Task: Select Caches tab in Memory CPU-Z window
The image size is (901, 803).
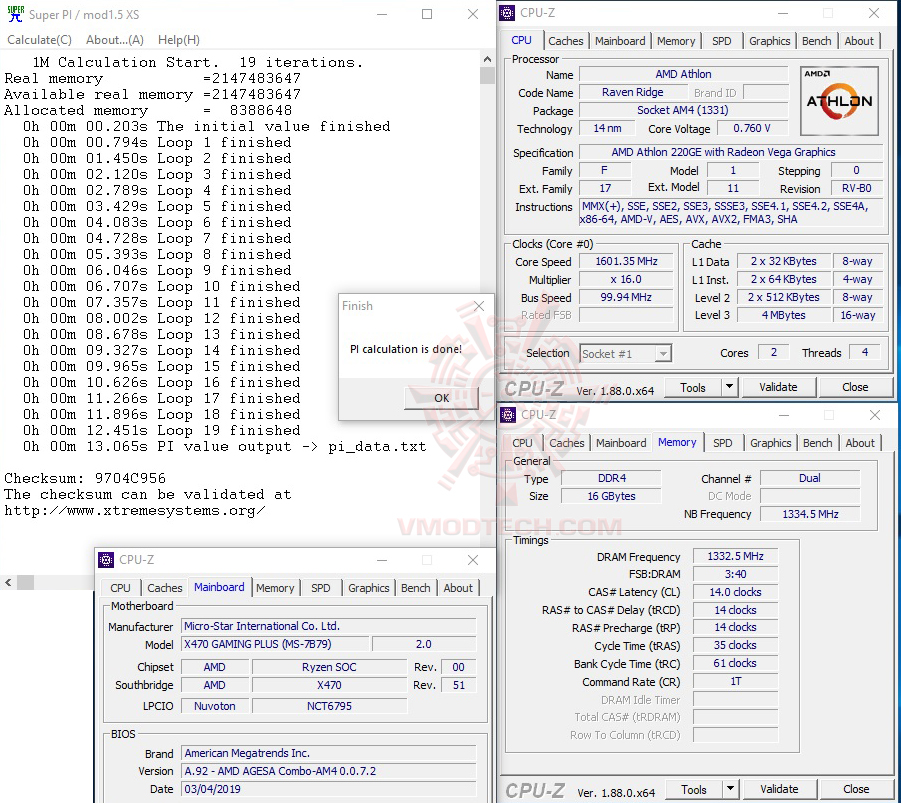Action: (567, 443)
